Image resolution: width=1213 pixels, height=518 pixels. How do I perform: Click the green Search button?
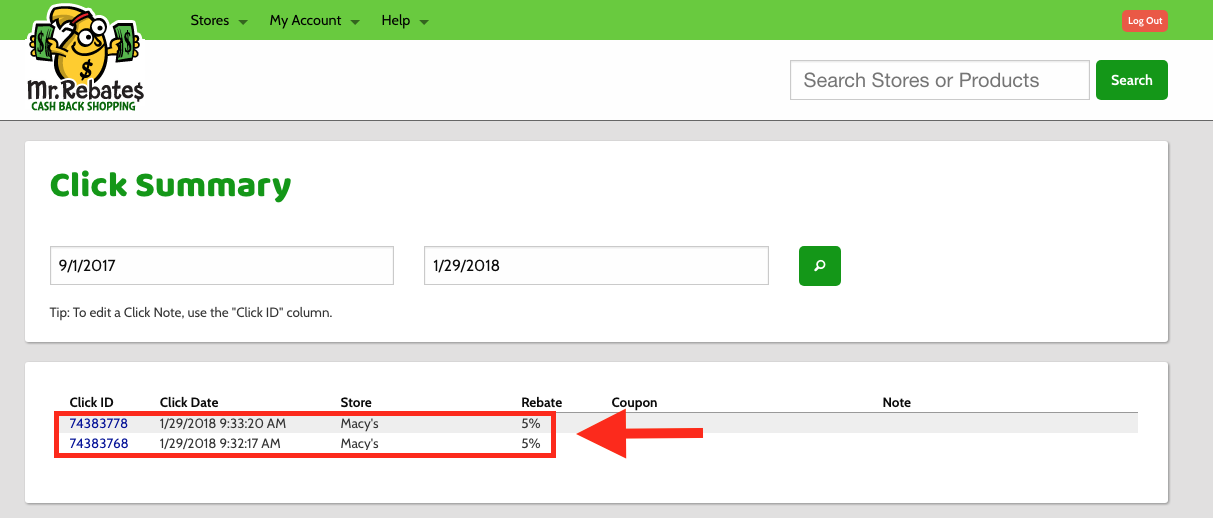(1131, 80)
